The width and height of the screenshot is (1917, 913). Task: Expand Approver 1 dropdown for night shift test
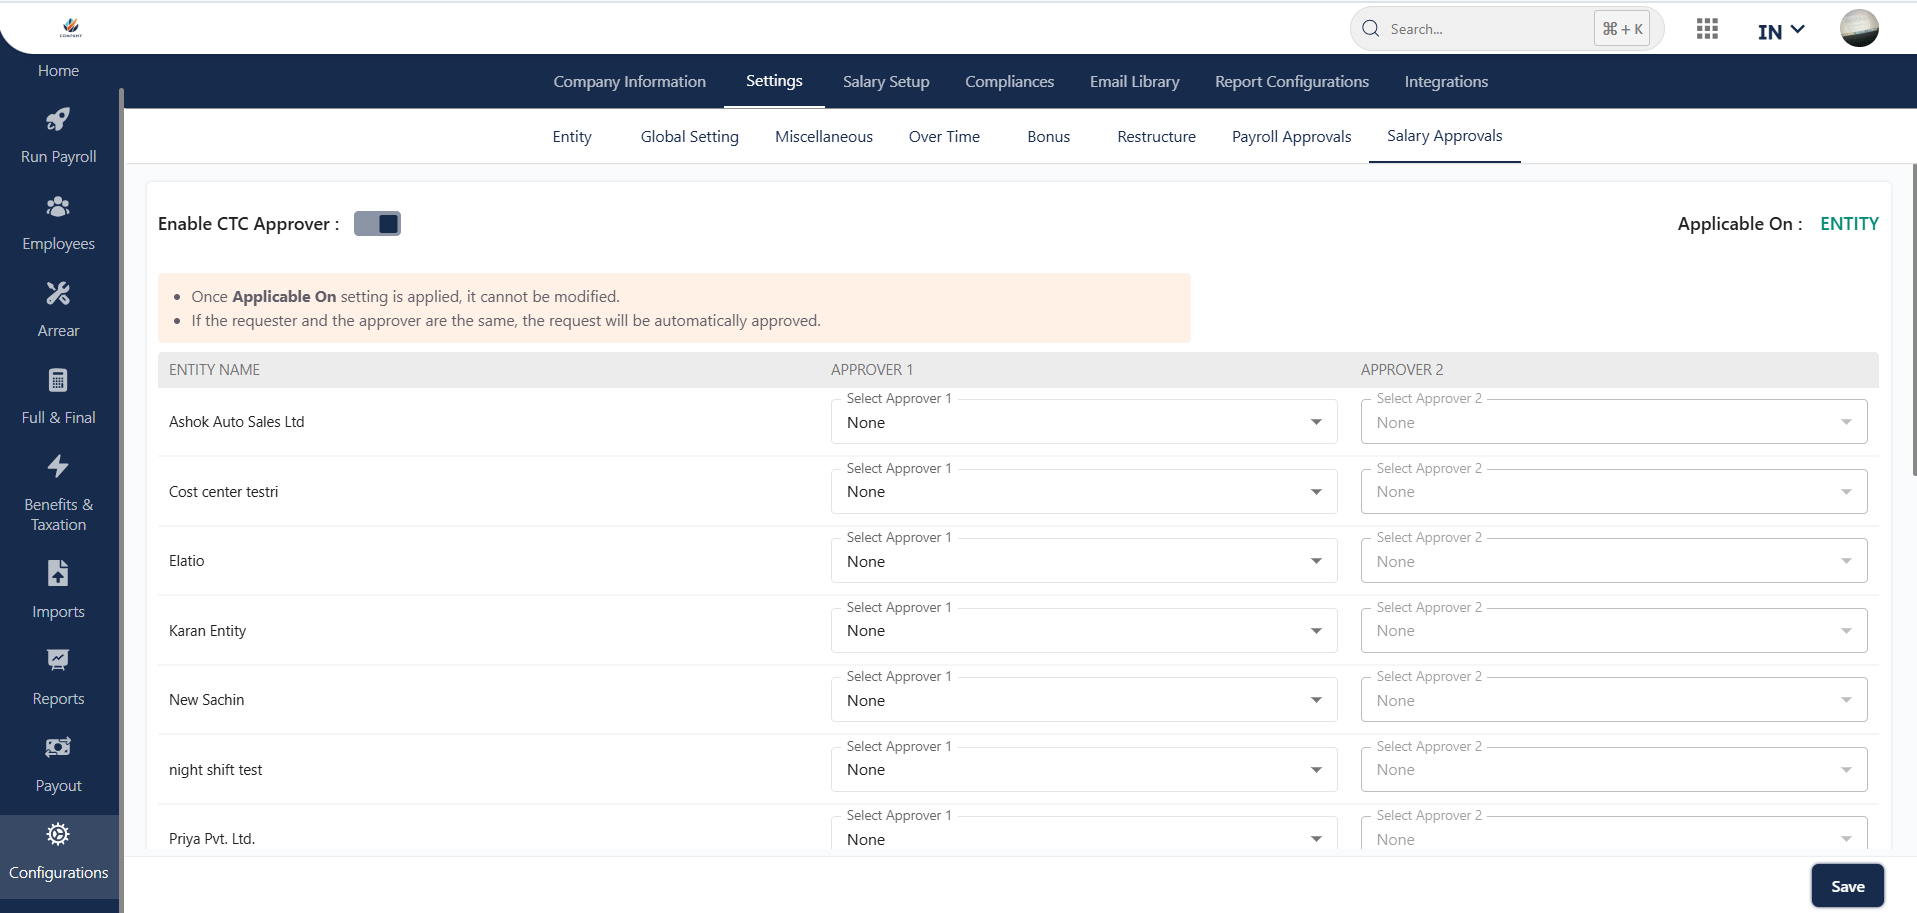1084,769
